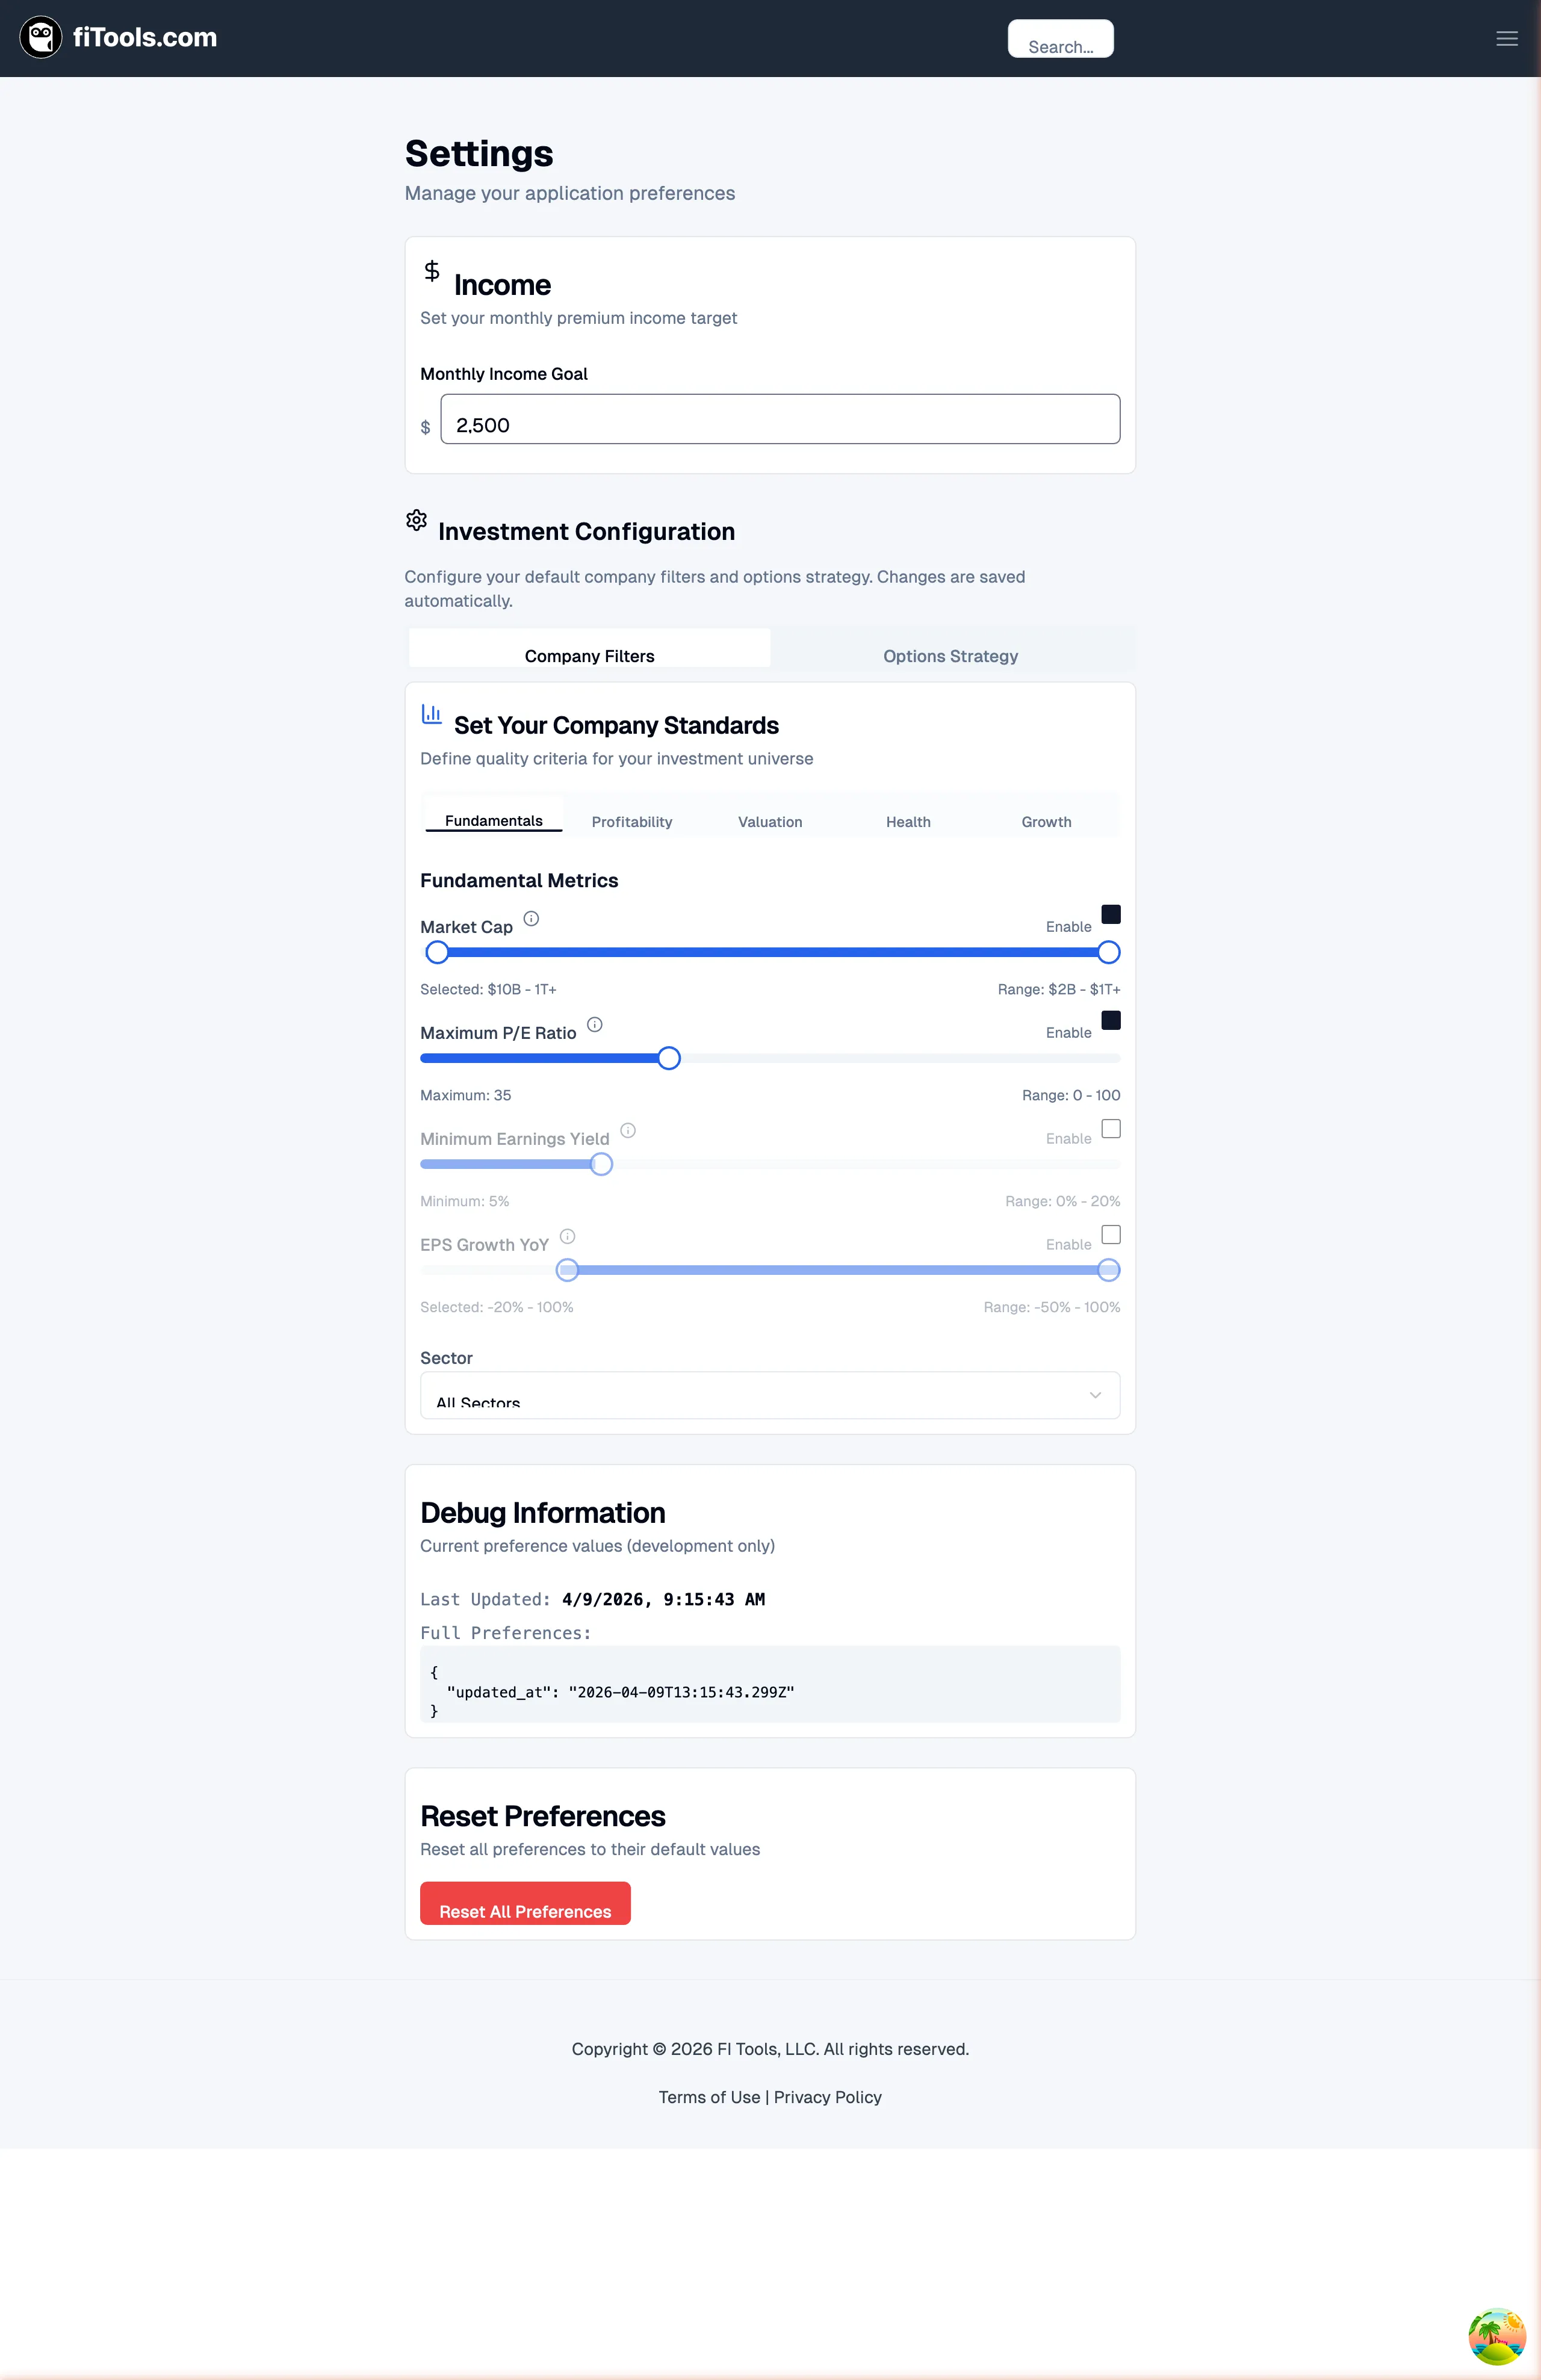
Task: Switch to the Company Filters tab
Action: click(x=590, y=648)
